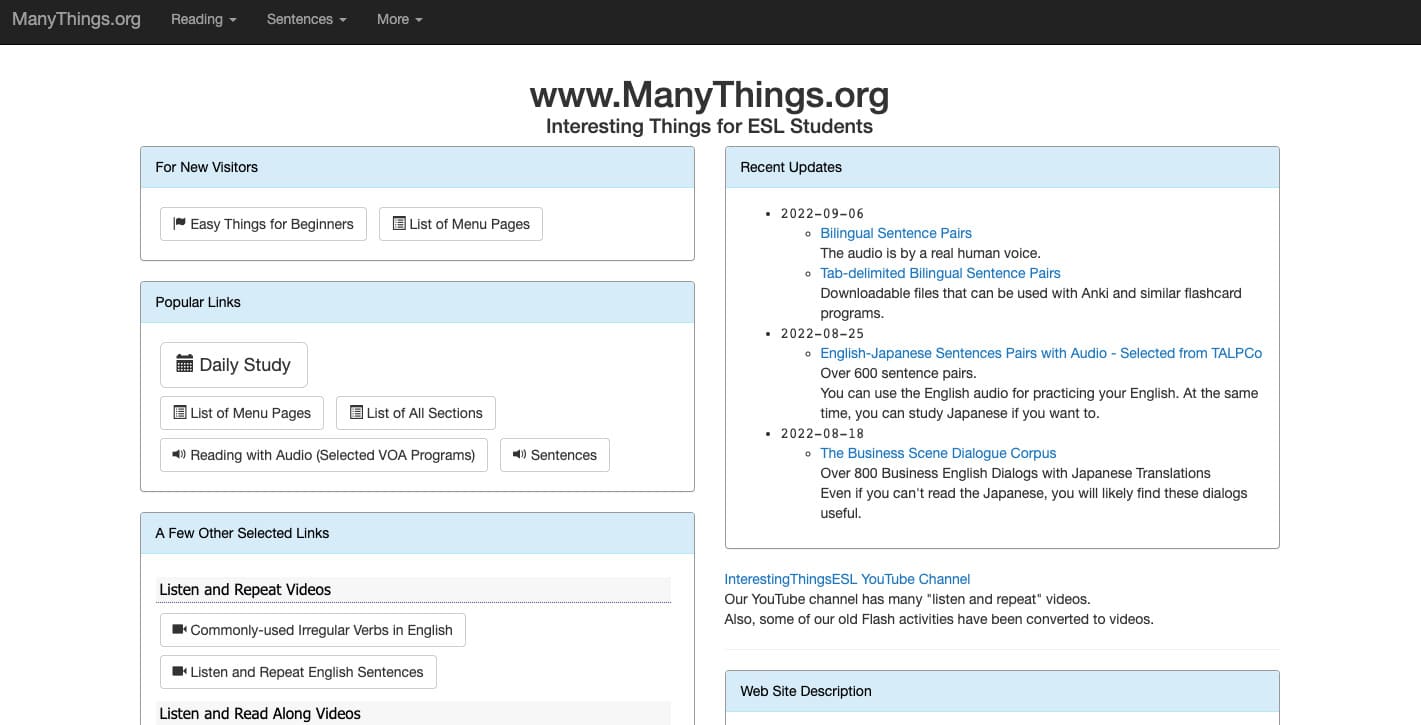Open the Daily Study page
This screenshot has width=1421, height=725.
(234, 365)
